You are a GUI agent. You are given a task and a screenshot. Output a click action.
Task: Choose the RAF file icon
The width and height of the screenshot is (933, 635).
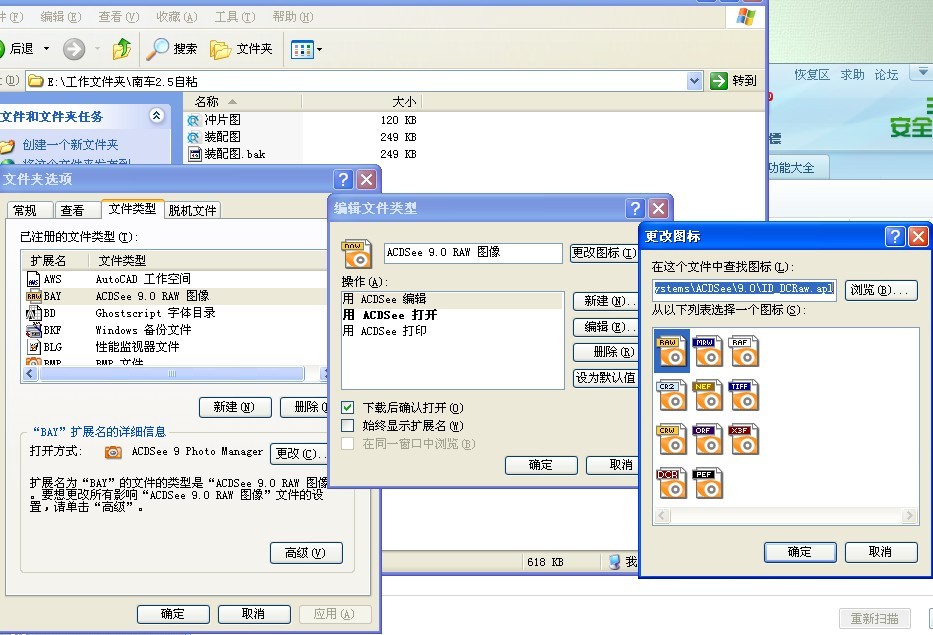pos(744,351)
